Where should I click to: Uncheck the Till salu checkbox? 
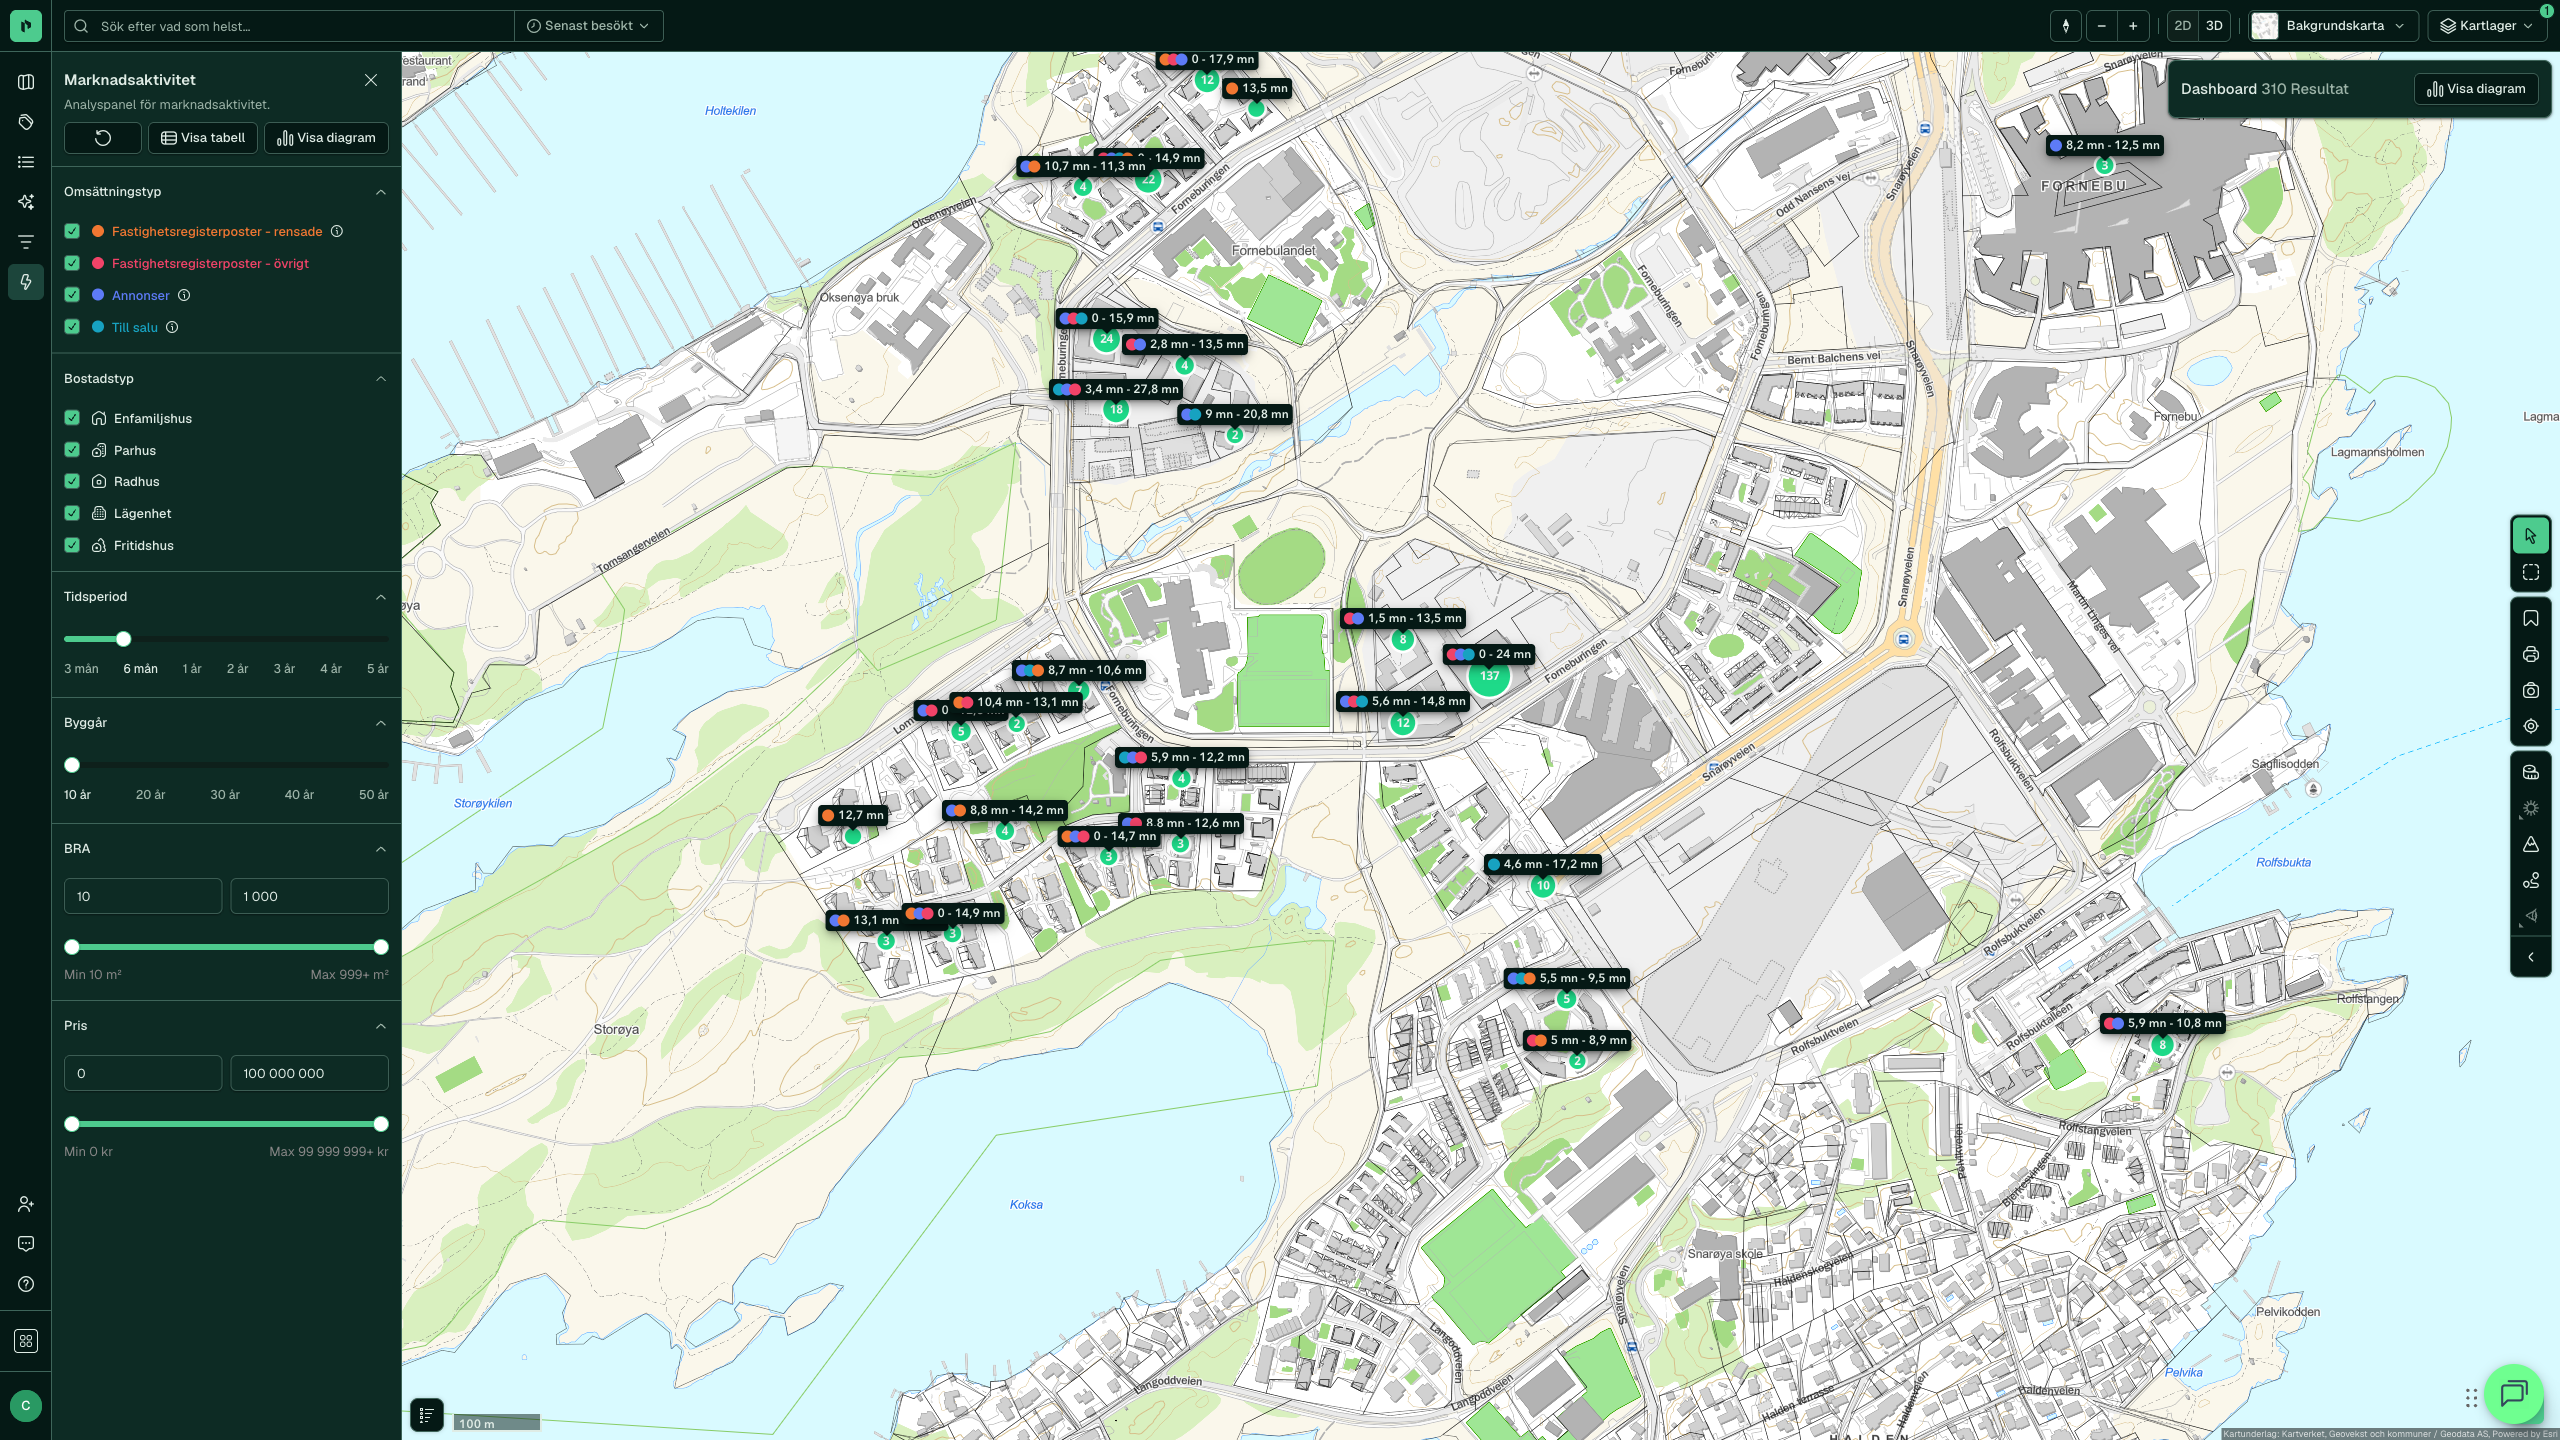coord(72,327)
